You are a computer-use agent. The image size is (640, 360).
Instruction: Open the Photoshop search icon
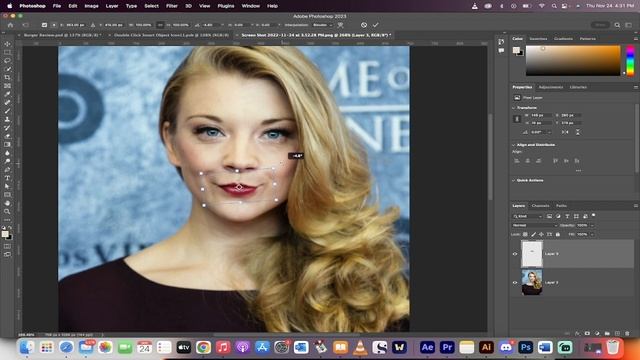click(617, 25)
